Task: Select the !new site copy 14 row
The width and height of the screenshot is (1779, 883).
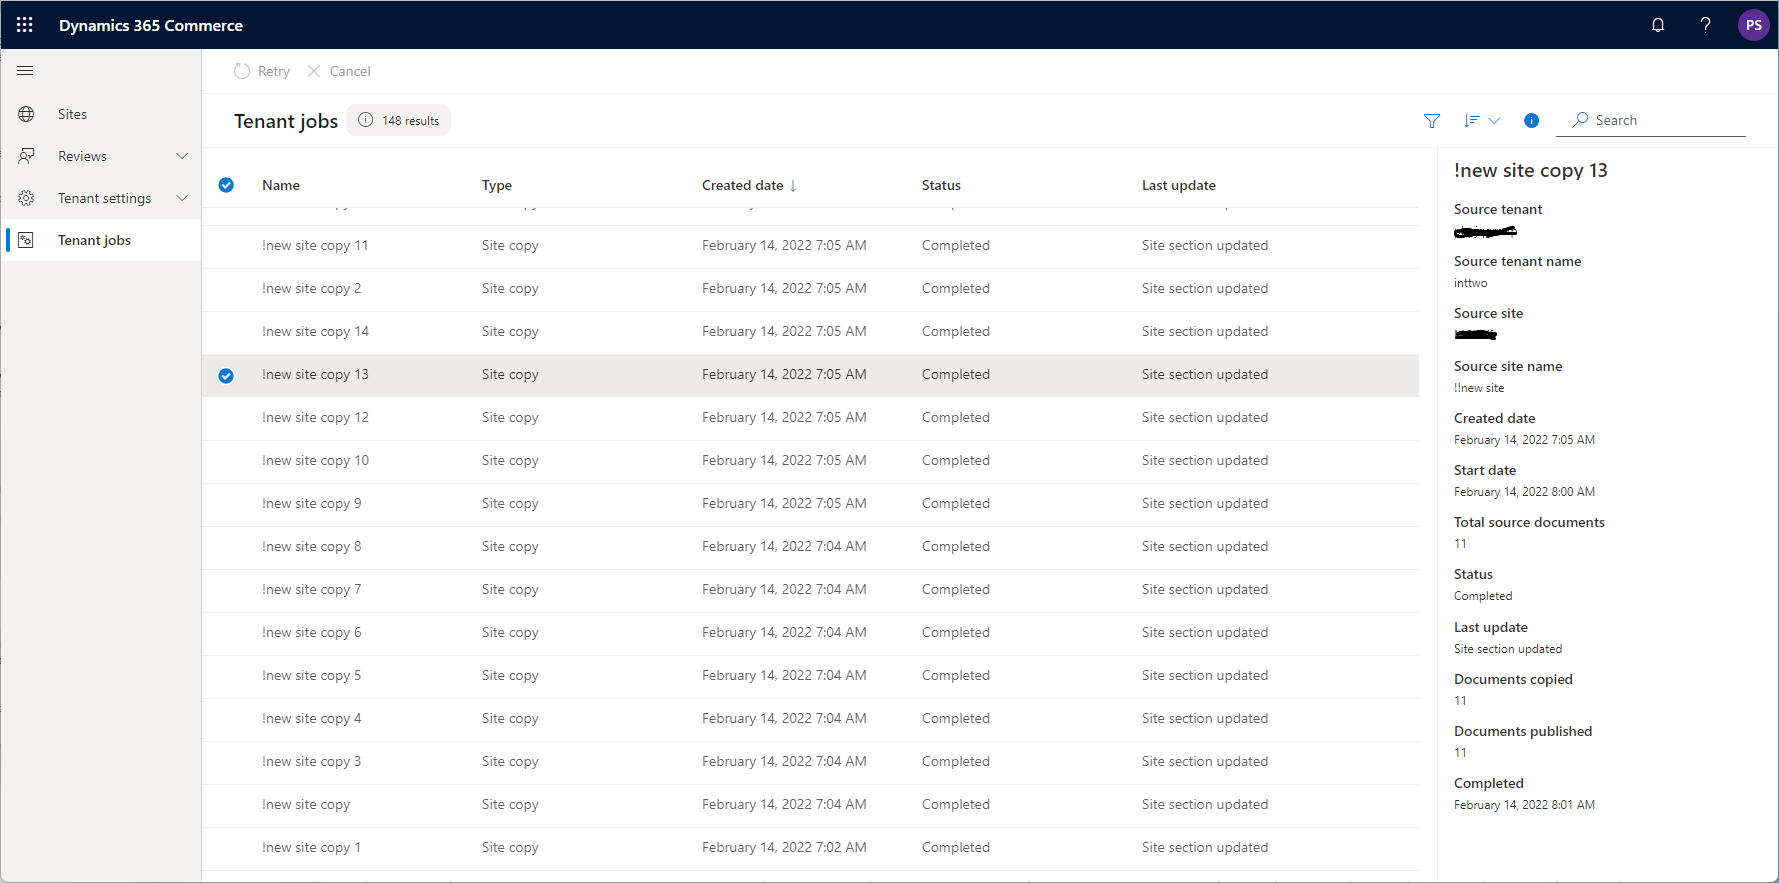Action: click(810, 332)
